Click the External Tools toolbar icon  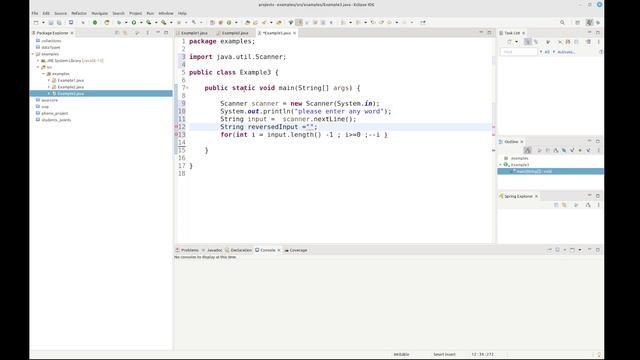[x=164, y=22]
